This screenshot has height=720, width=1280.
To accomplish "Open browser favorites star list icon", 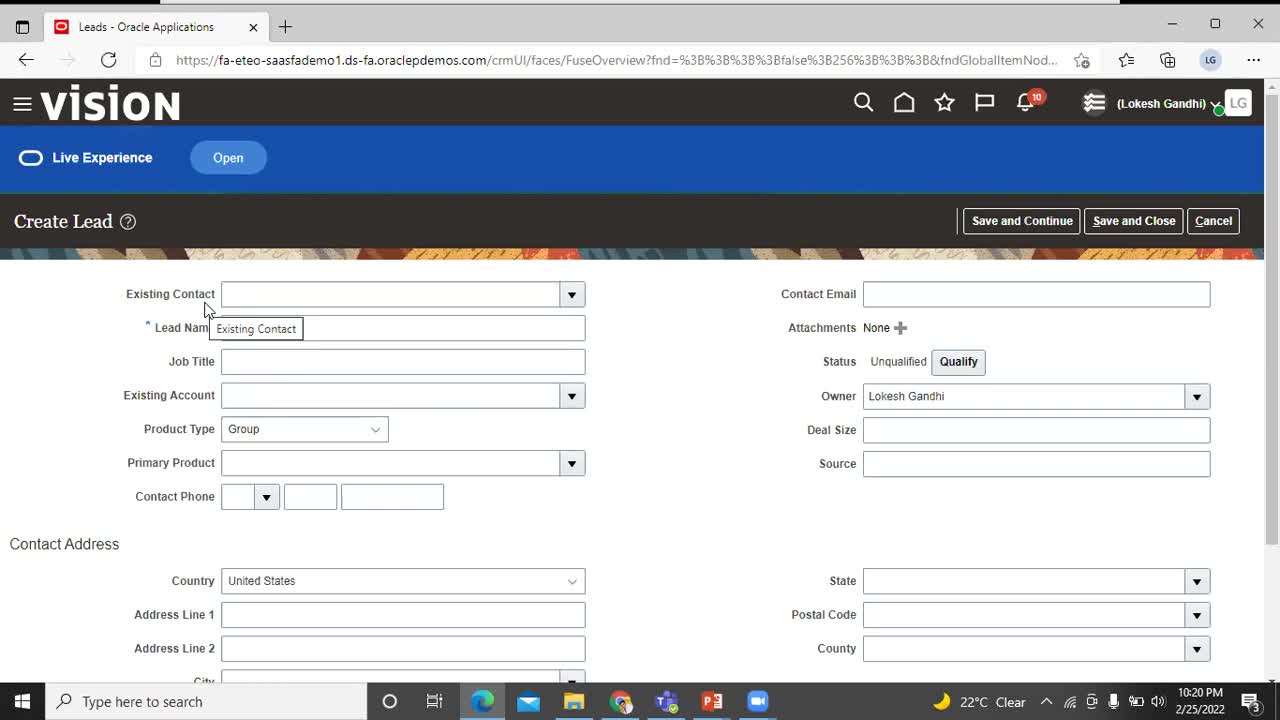I will [x=1126, y=60].
